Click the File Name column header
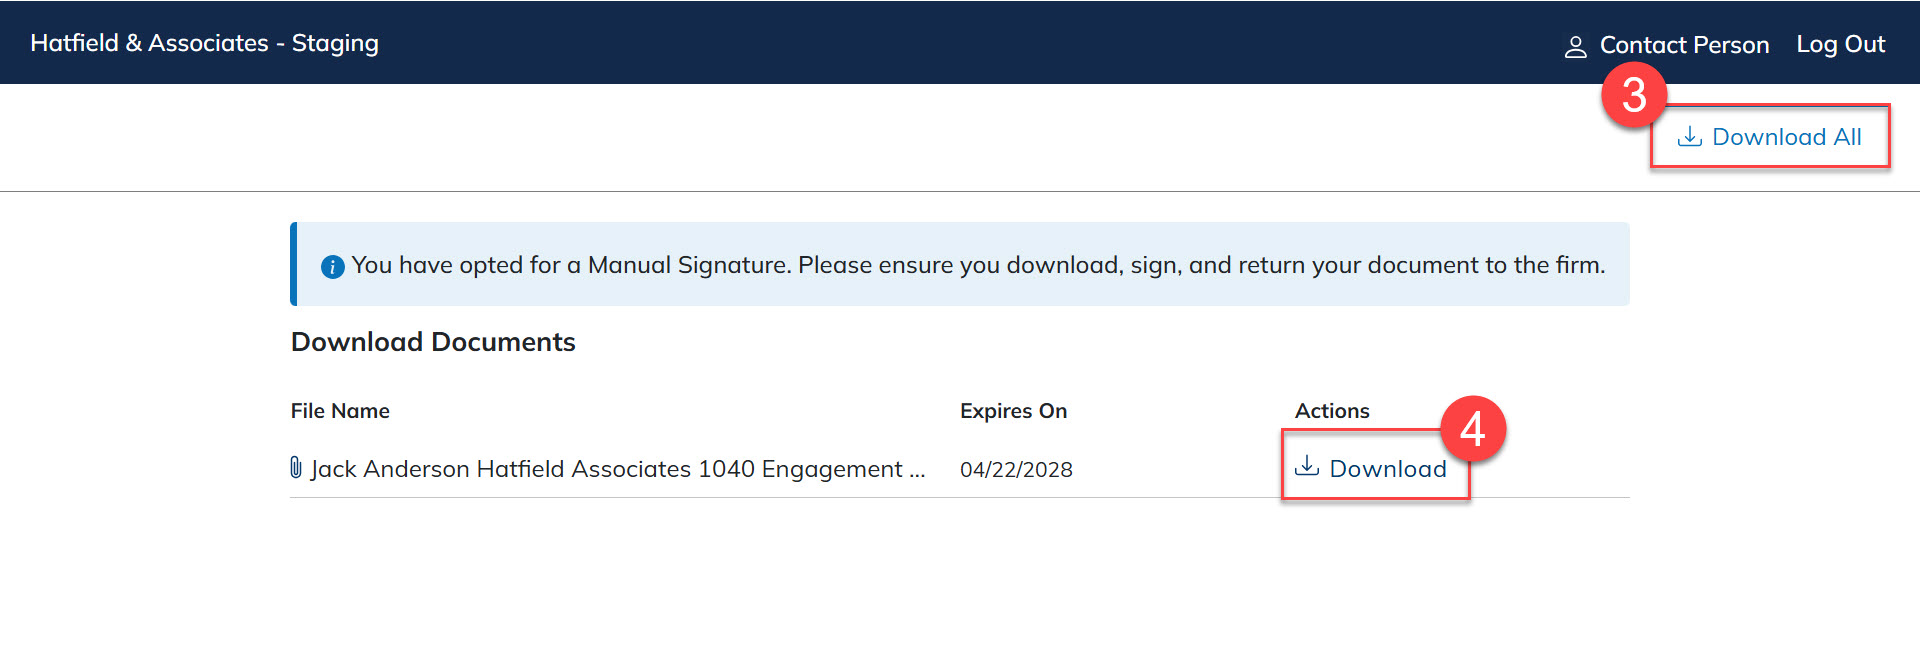 pyautogui.click(x=340, y=411)
